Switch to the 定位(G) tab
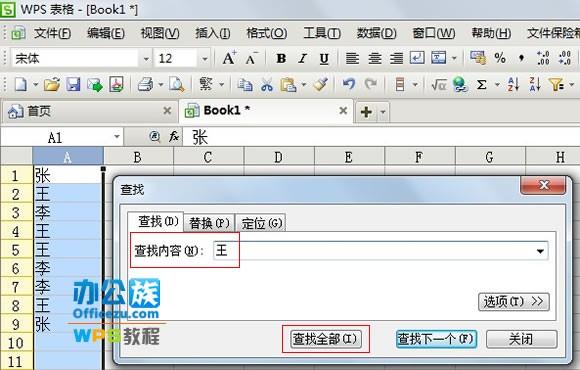Image resolution: width=580 pixels, height=370 pixels. tap(262, 223)
